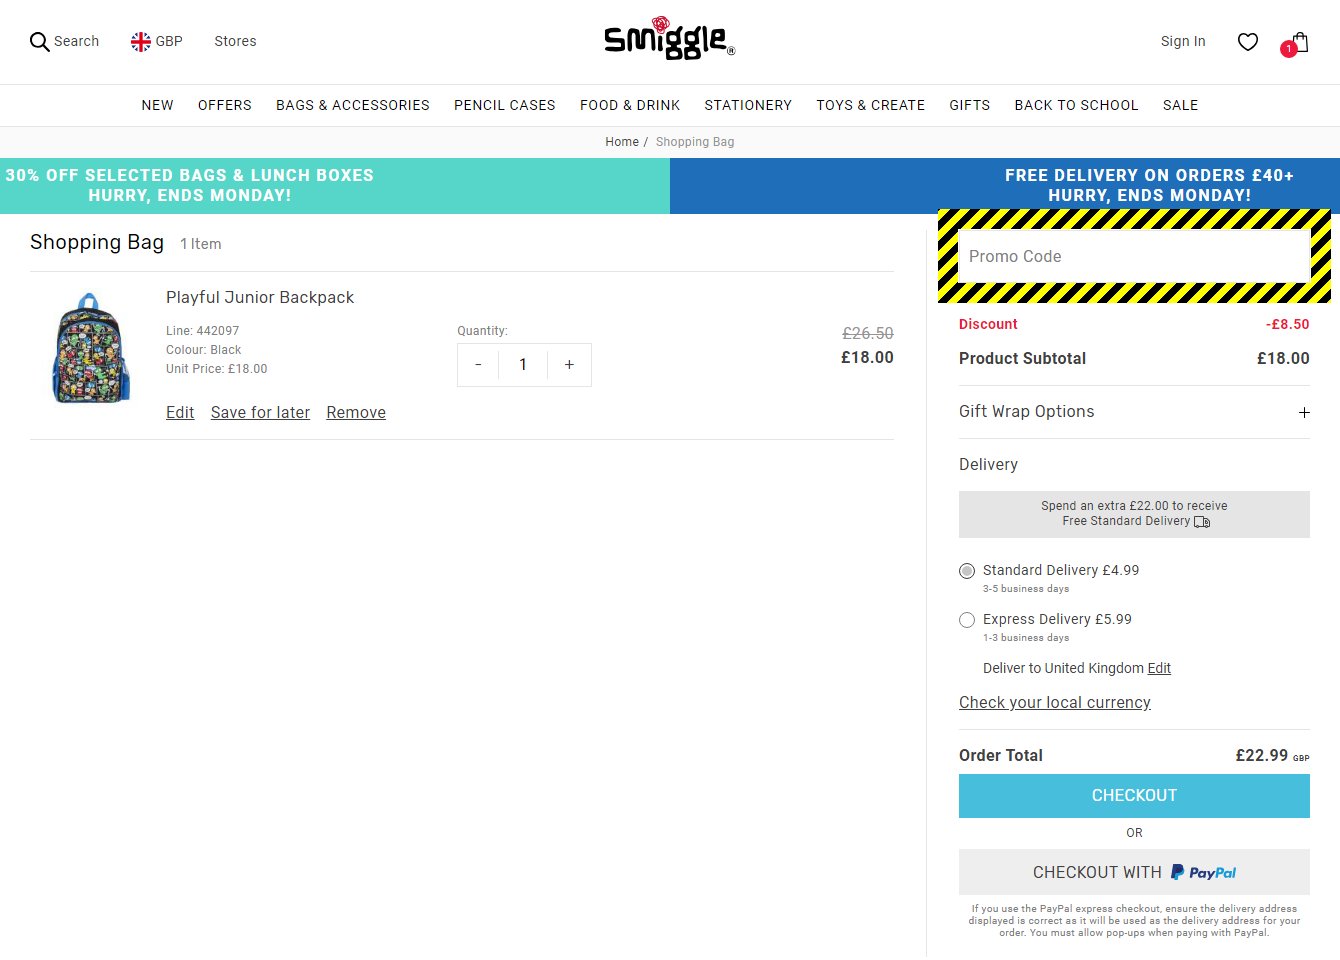Image resolution: width=1340 pixels, height=960 pixels.
Task: Open the GBP currency flag selector
Action: (157, 41)
